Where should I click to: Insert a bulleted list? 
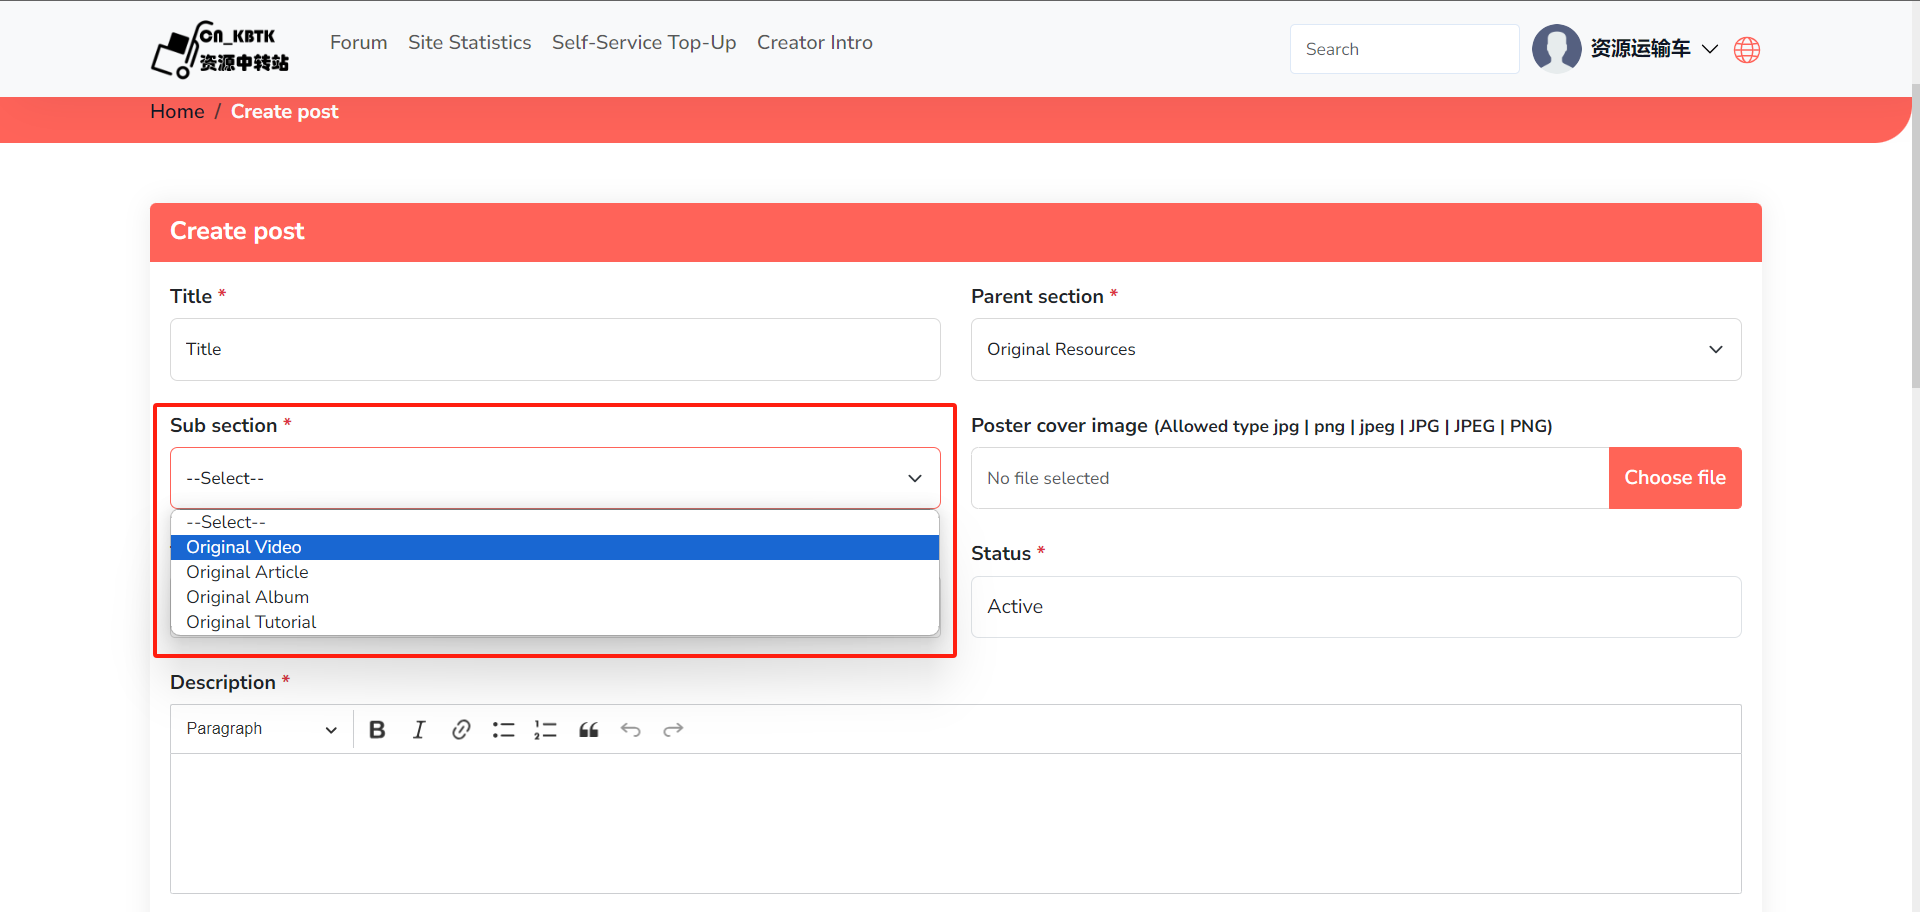point(503,730)
